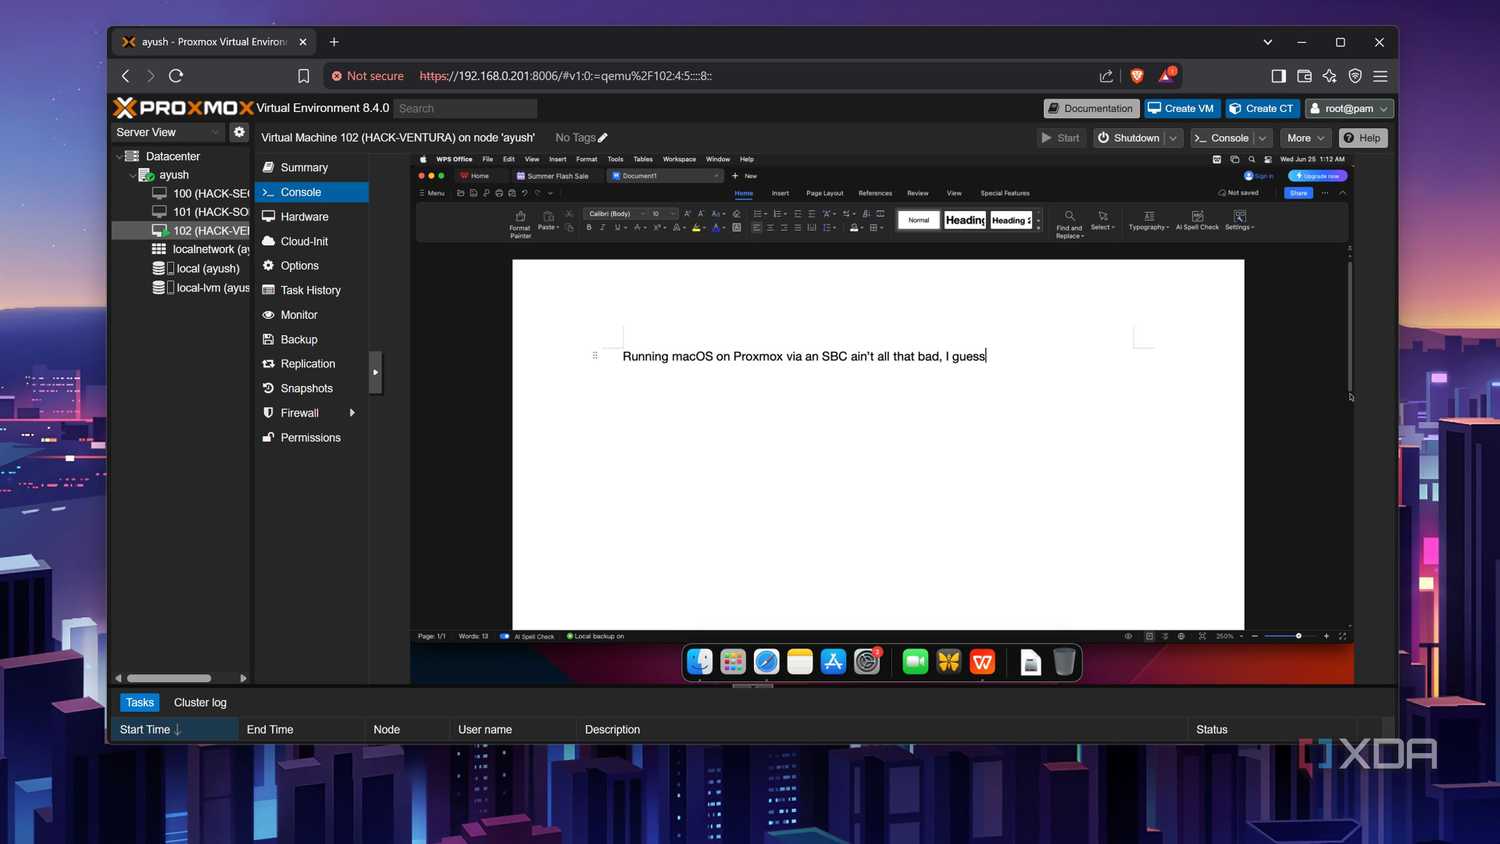Open the Trash in the dock
The width and height of the screenshot is (1500, 844).
point(1064,661)
